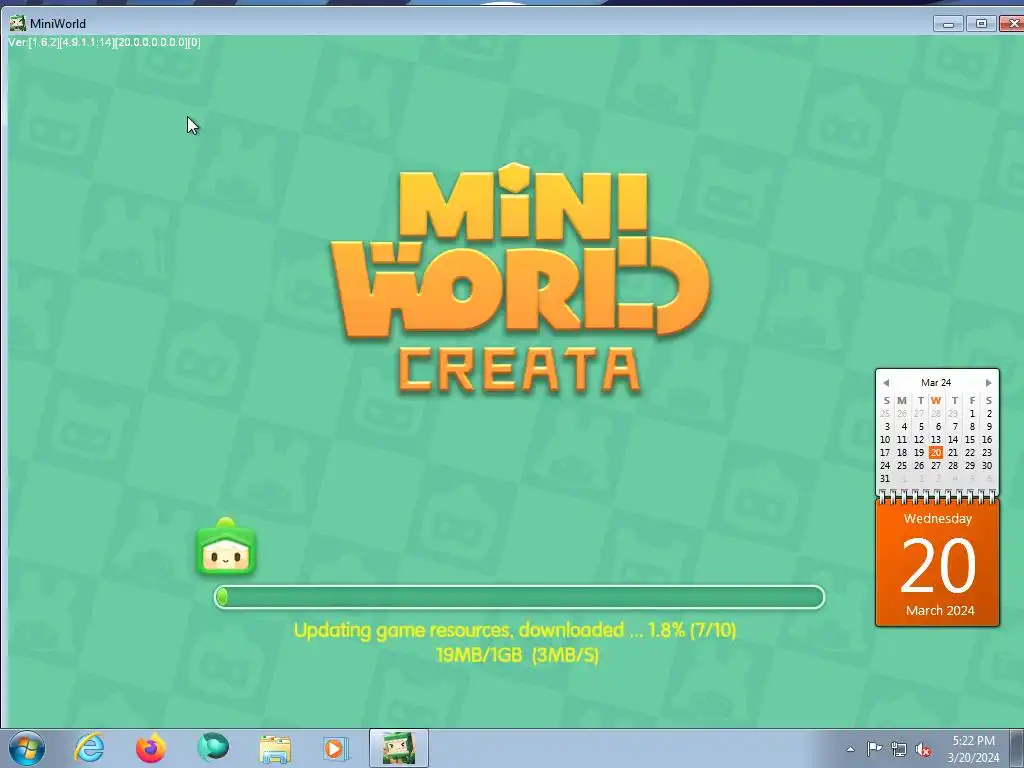Maximize the MiniWorld window
The width and height of the screenshot is (1024, 768).
click(x=981, y=24)
